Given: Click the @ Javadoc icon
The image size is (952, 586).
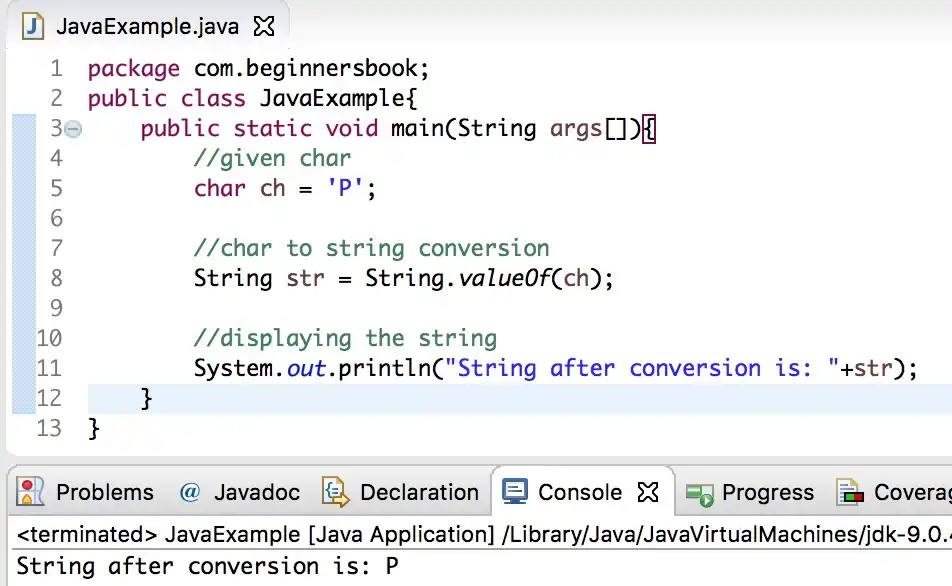Looking at the screenshot, I should tap(190, 492).
